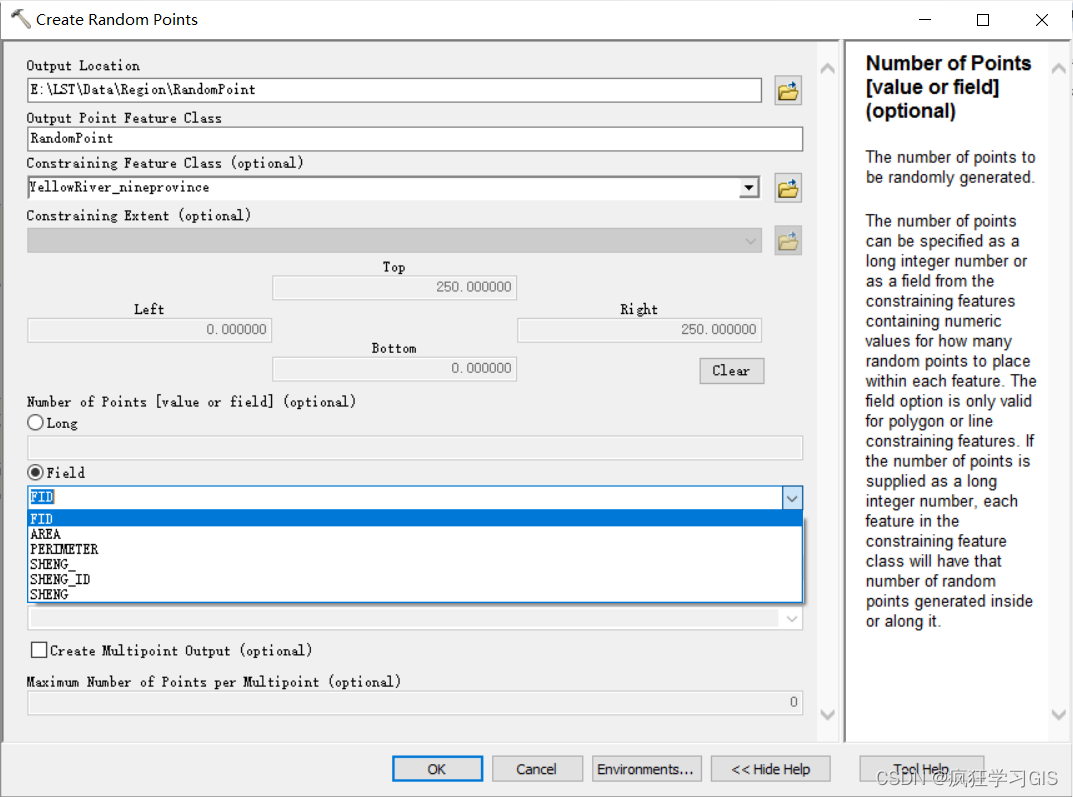Click Hide Help button
Image resolution: width=1073 pixels, height=797 pixels.
point(771,769)
